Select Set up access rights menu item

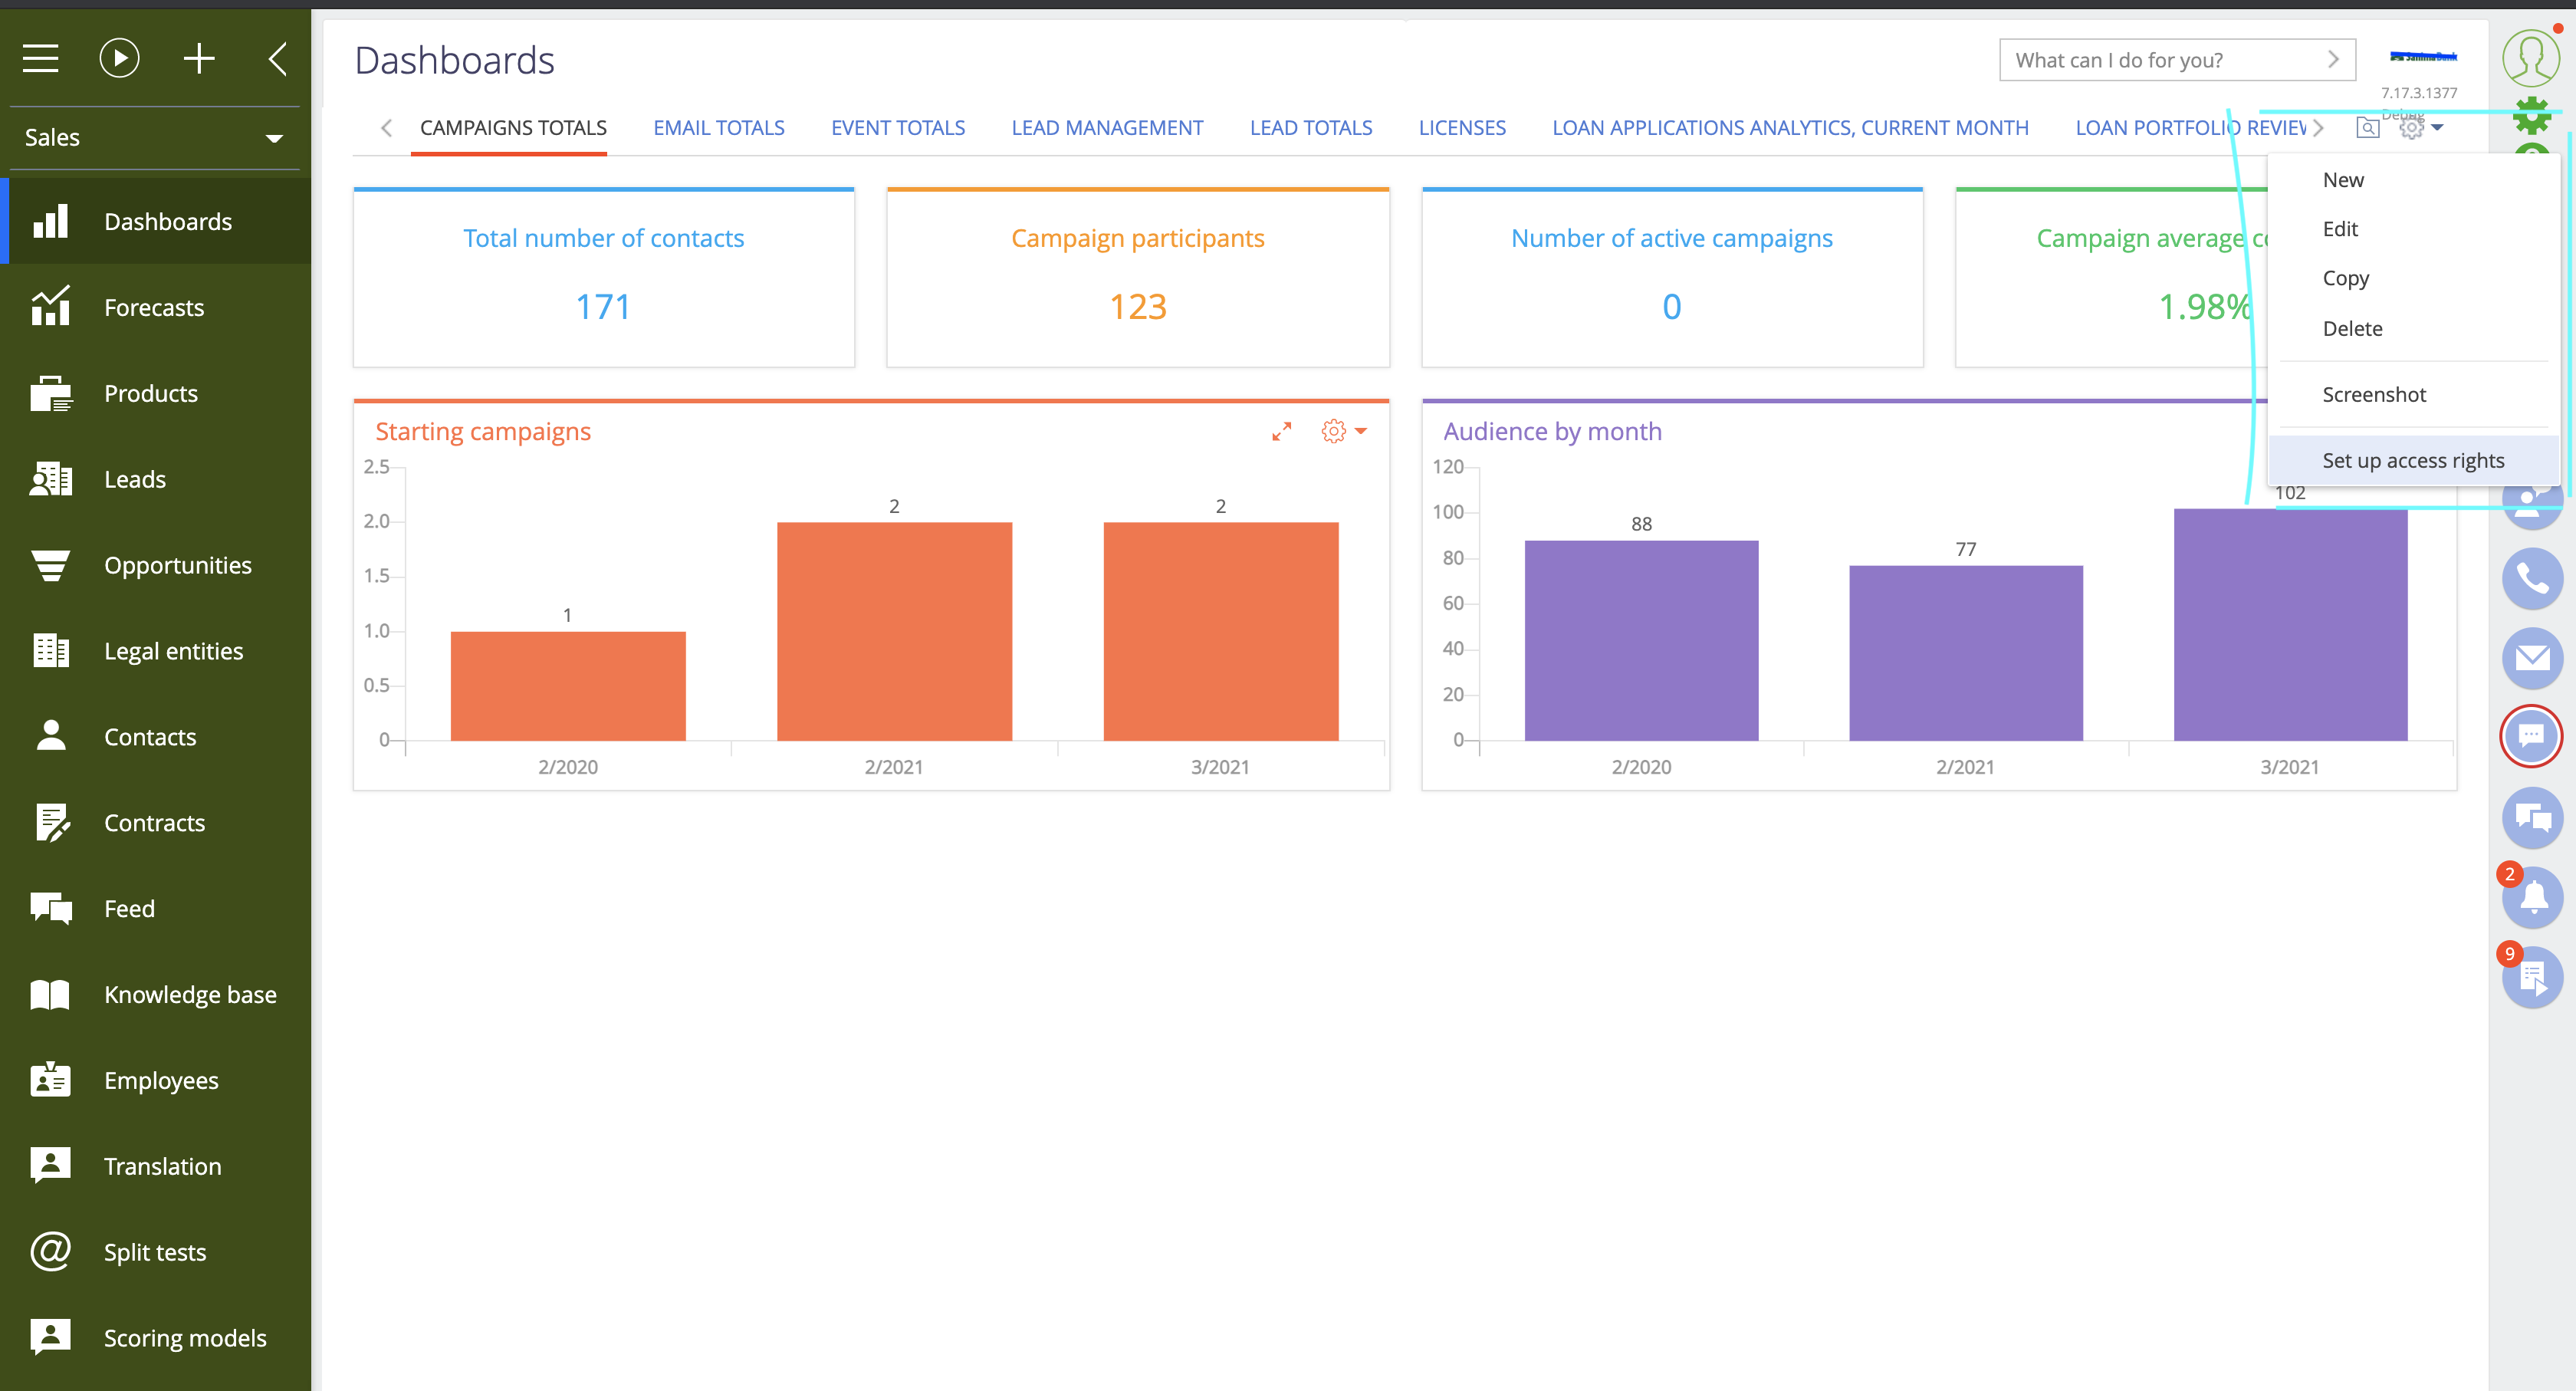coord(2412,460)
